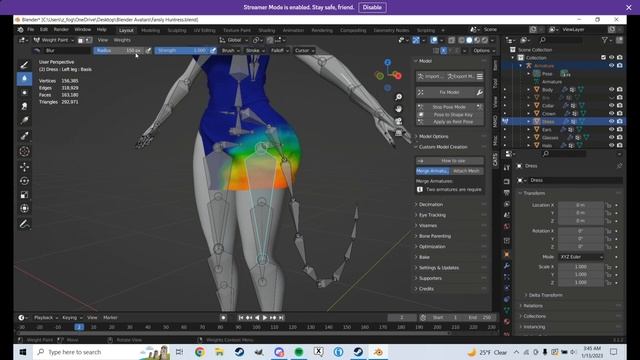This screenshot has height=360, width=640.
Task: Toggle the camera view icon in viewport
Action: (x=398, y=121)
